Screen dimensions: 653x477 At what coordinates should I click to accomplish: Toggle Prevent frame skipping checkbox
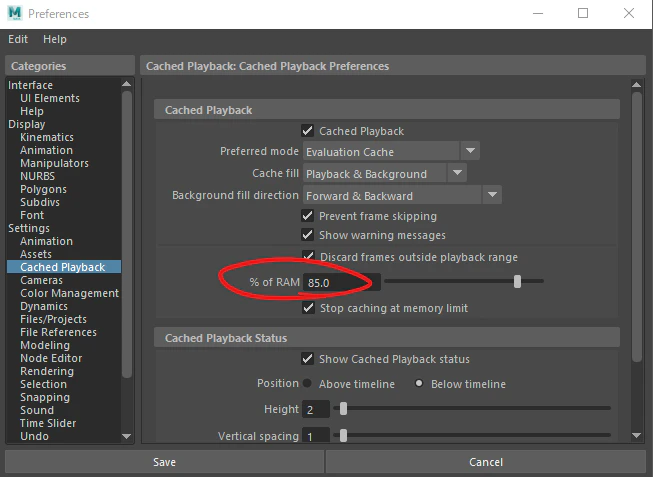(307, 216)
